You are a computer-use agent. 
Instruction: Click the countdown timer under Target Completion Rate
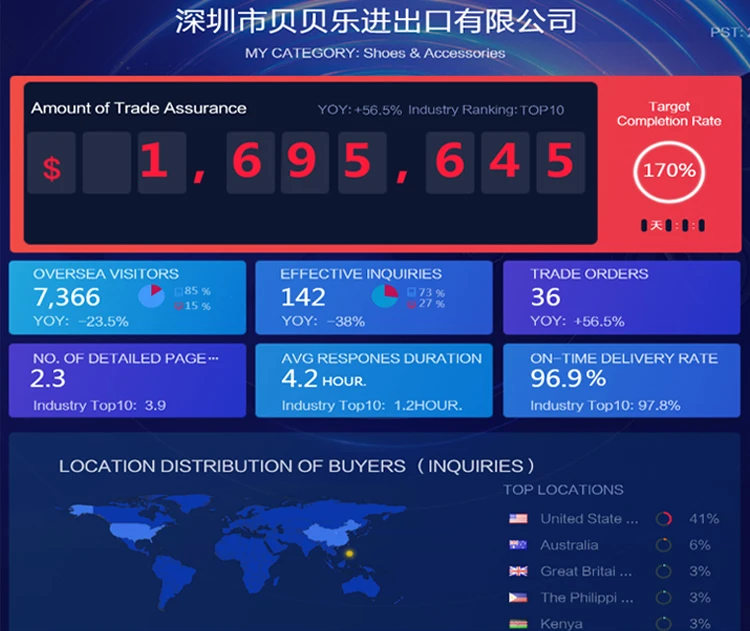672,226
